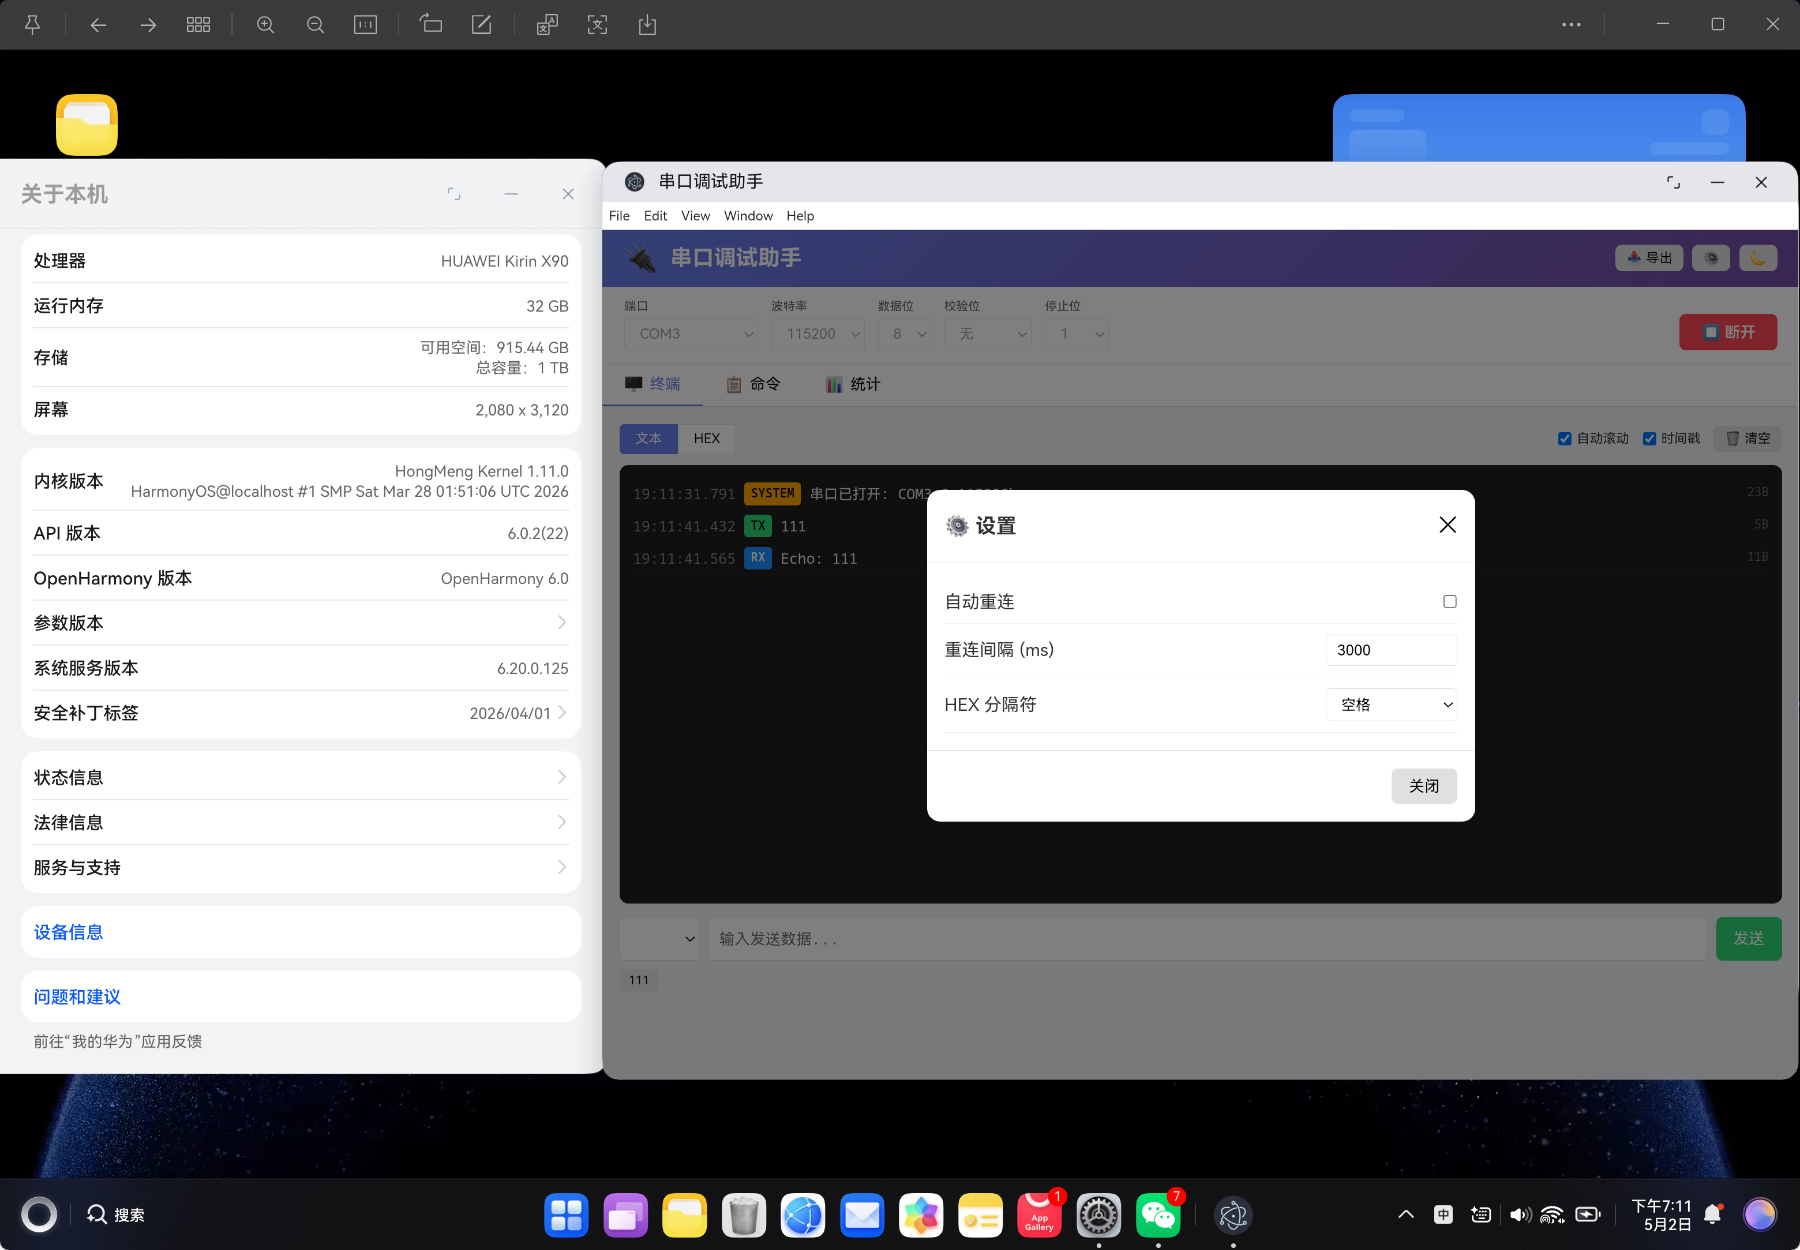Switch display mode to 文本
Image resolution: width=1800 pixels, height=1250 pixels.
click(x=649, y=438)
